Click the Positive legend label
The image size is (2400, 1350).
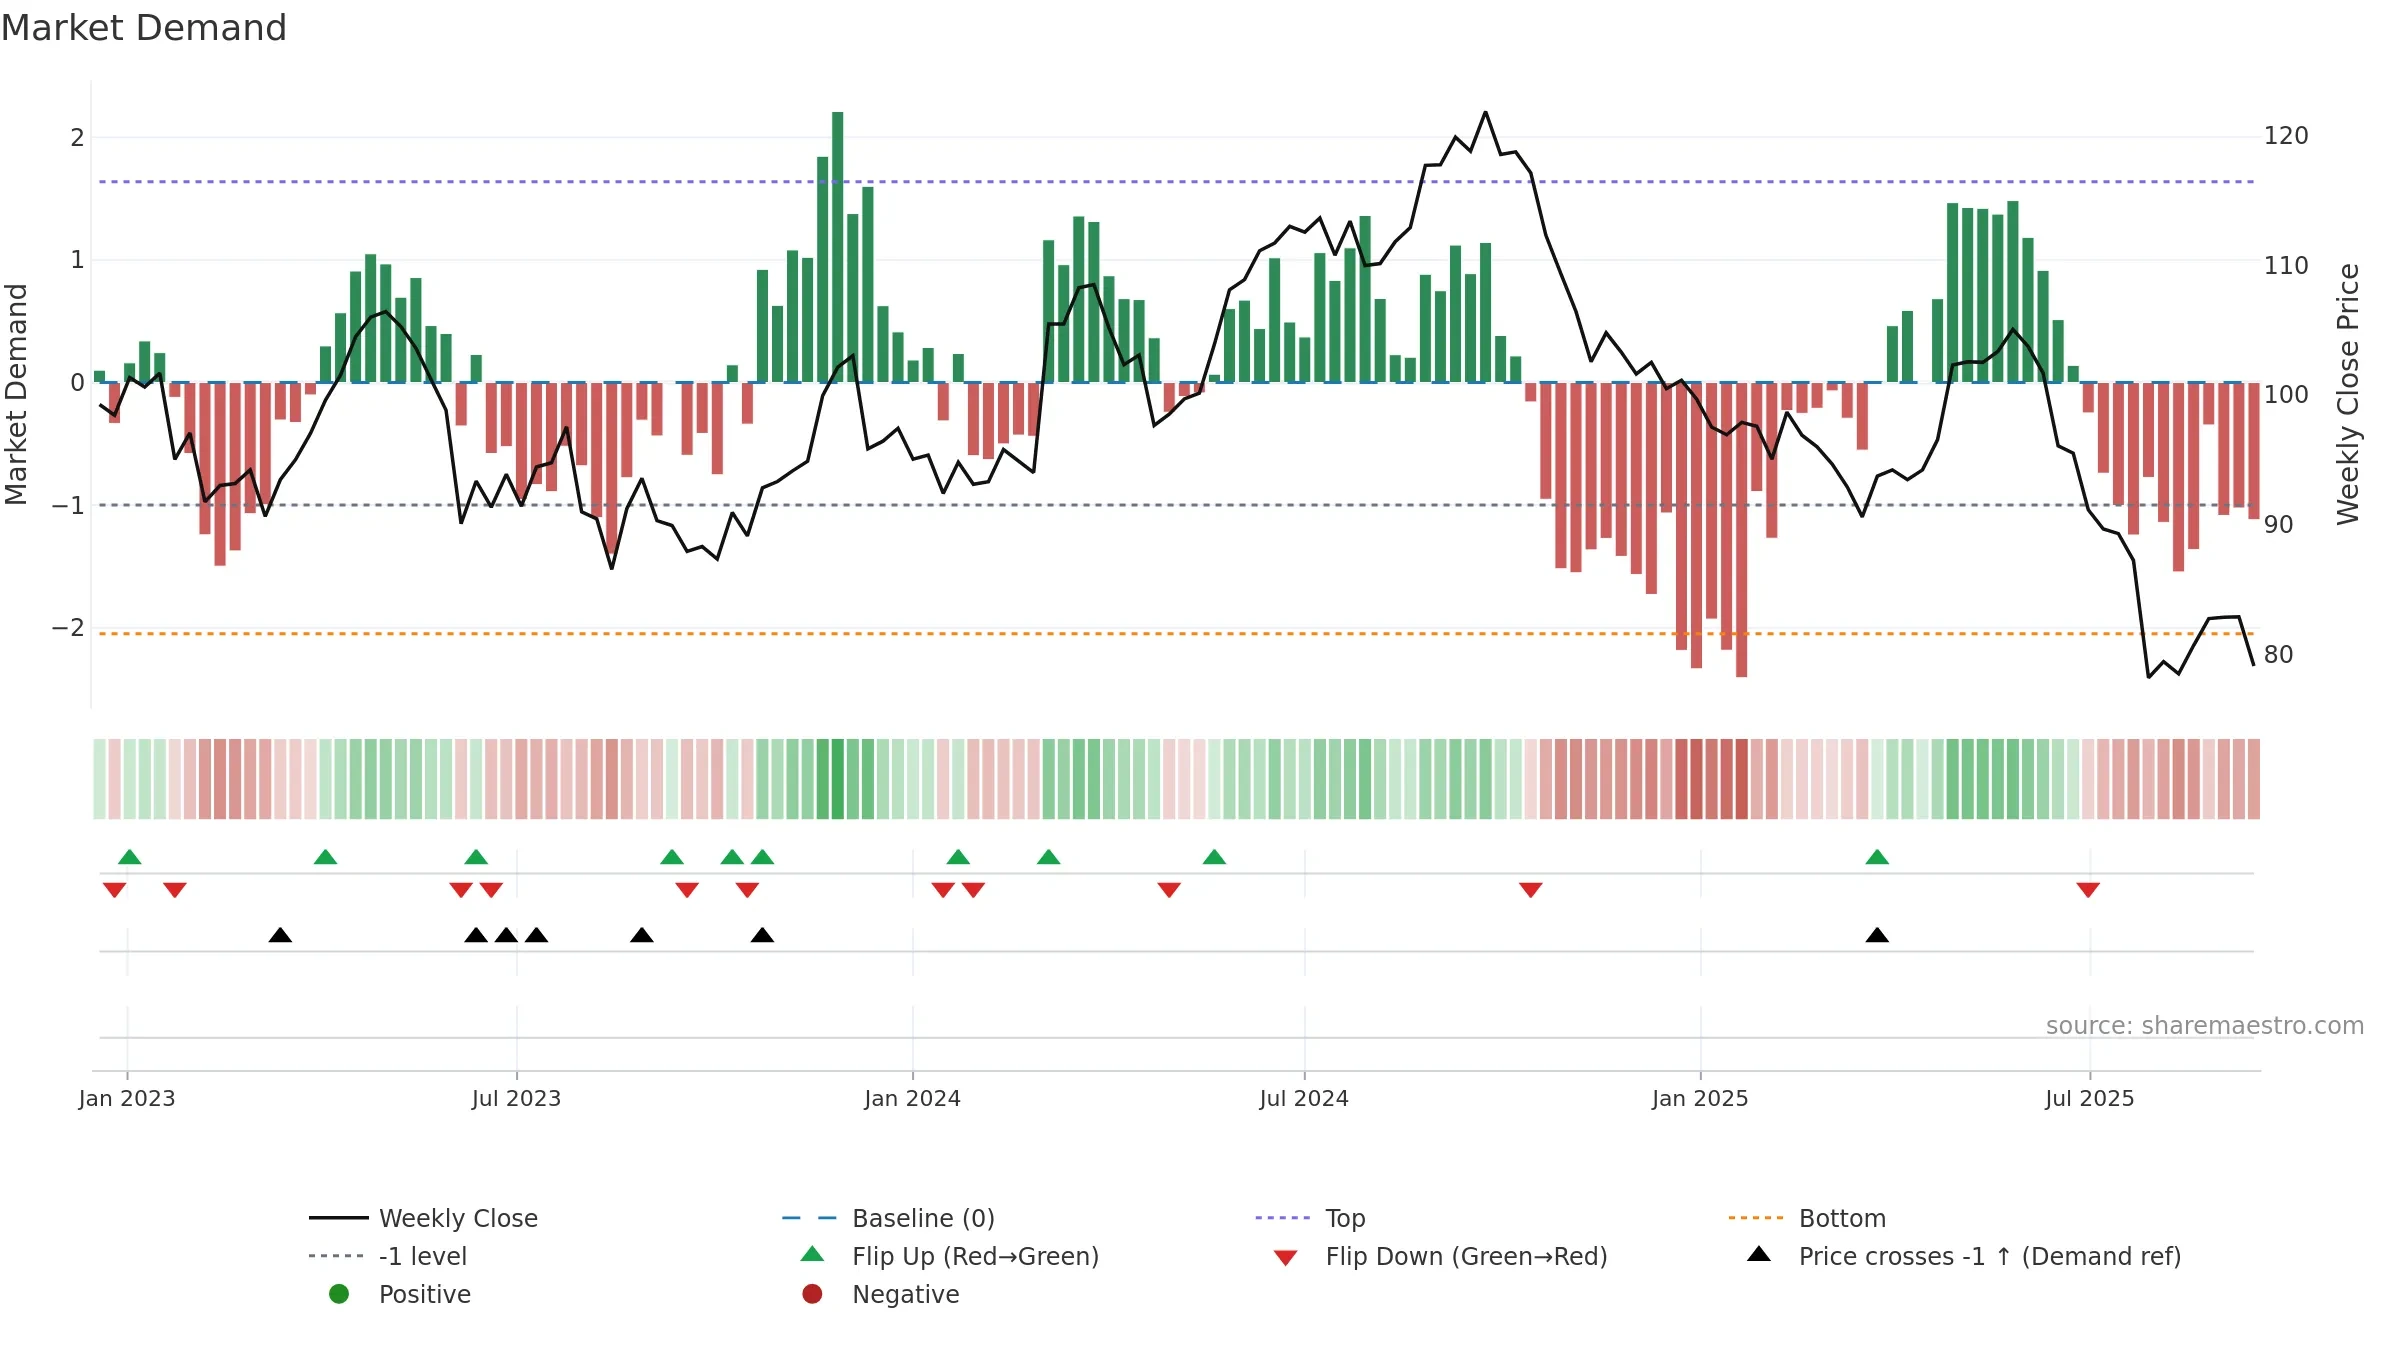tap(424, 1294)
